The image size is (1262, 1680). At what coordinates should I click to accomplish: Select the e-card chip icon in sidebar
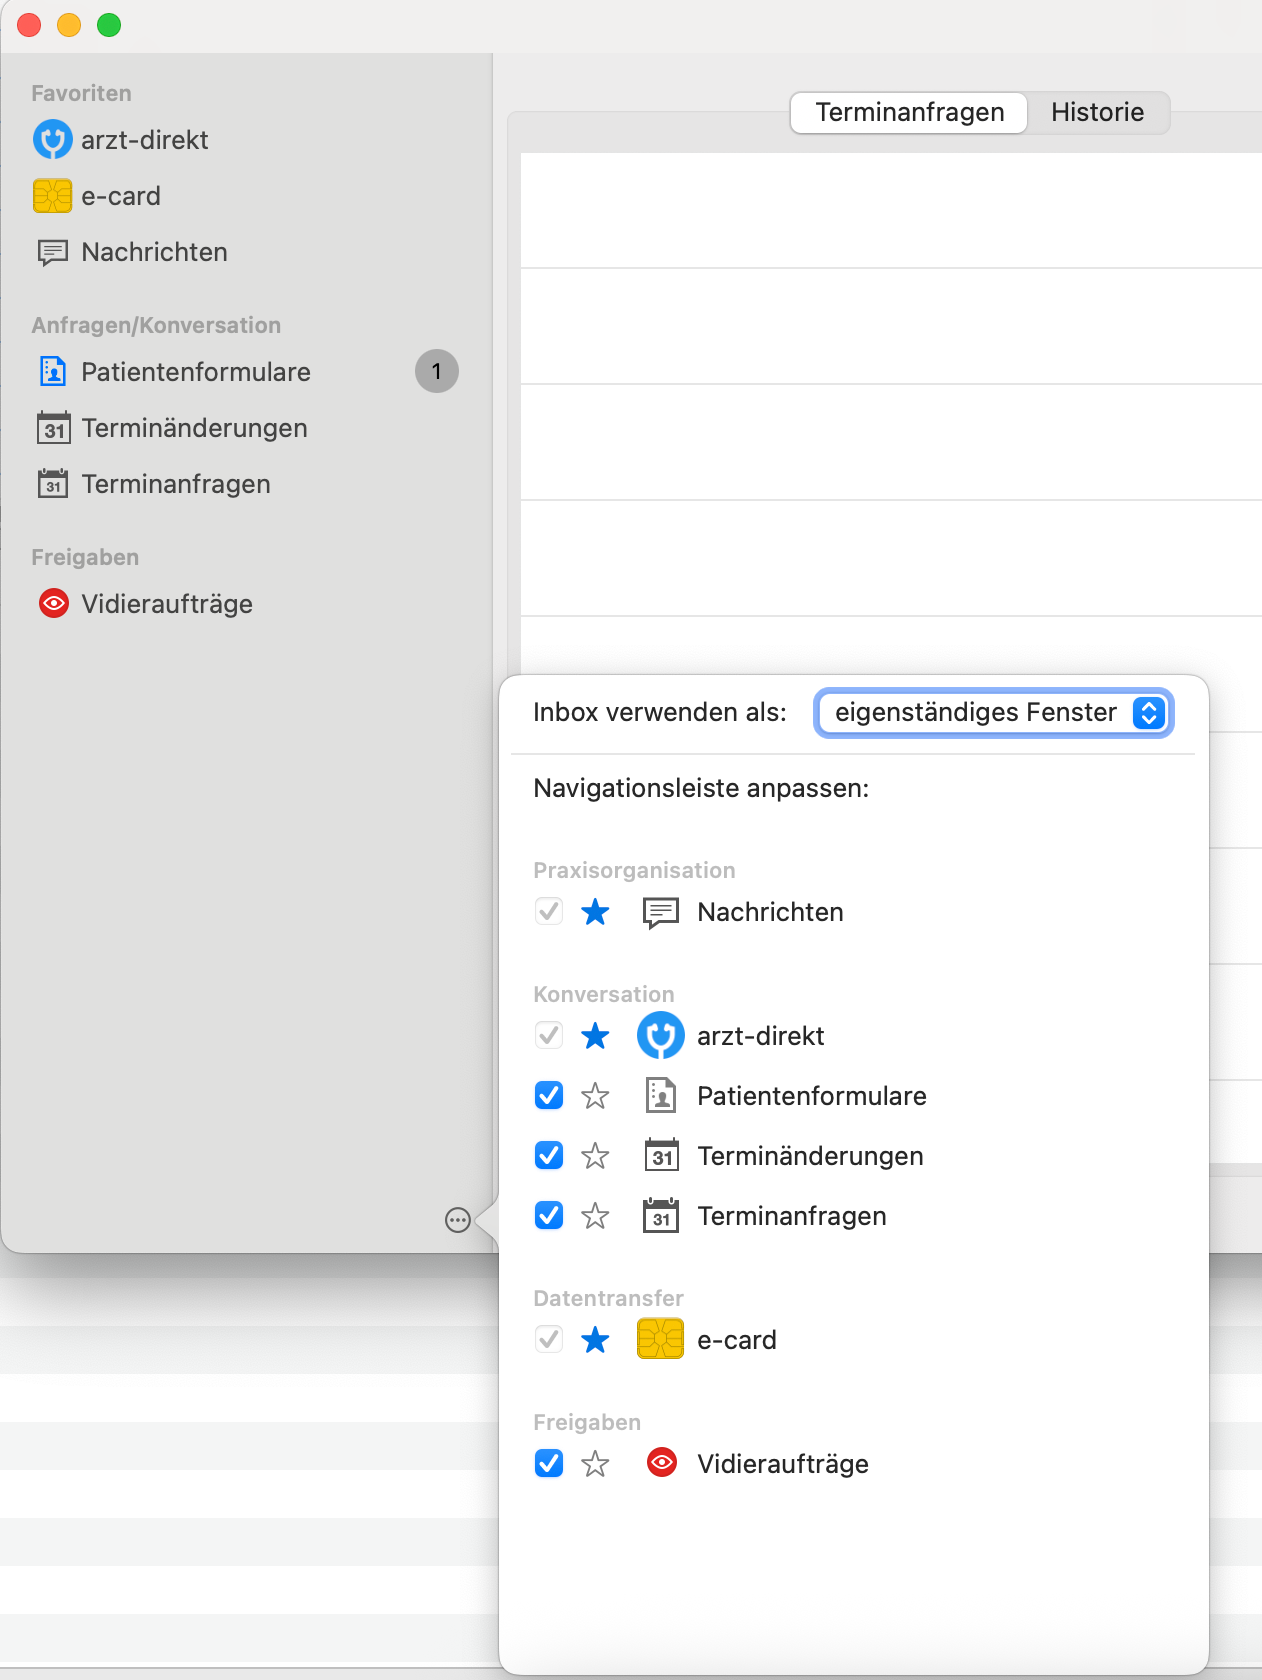pyautogui.click(x=53, y=196)
